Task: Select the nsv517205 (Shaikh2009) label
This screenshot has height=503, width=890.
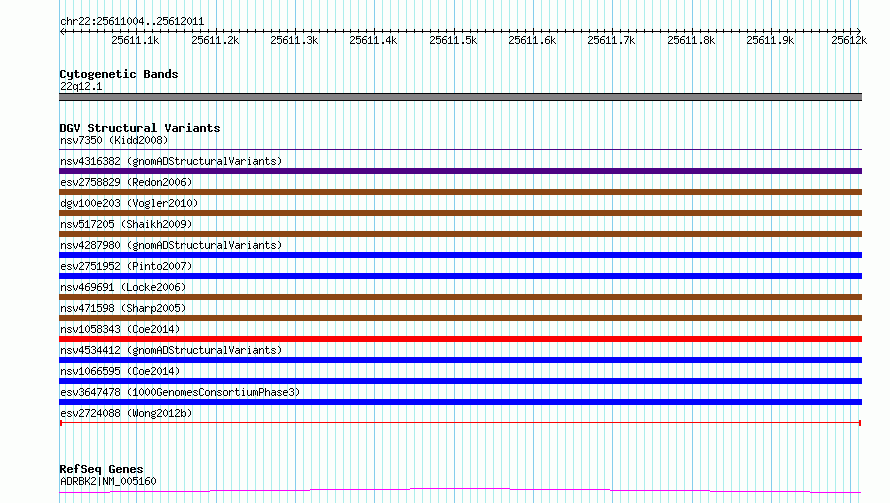Action: coord(126,224)
